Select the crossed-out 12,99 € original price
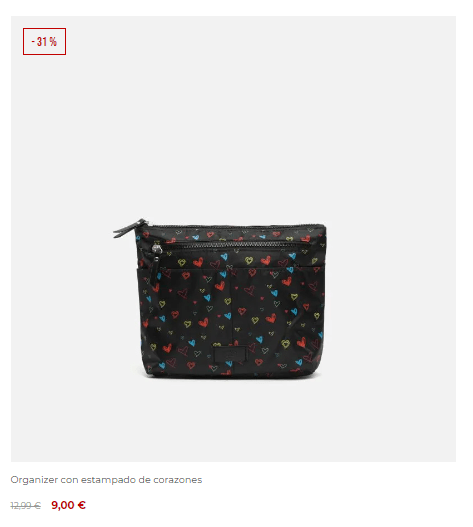Screen dimensions: 473x527 pos(26,505)
